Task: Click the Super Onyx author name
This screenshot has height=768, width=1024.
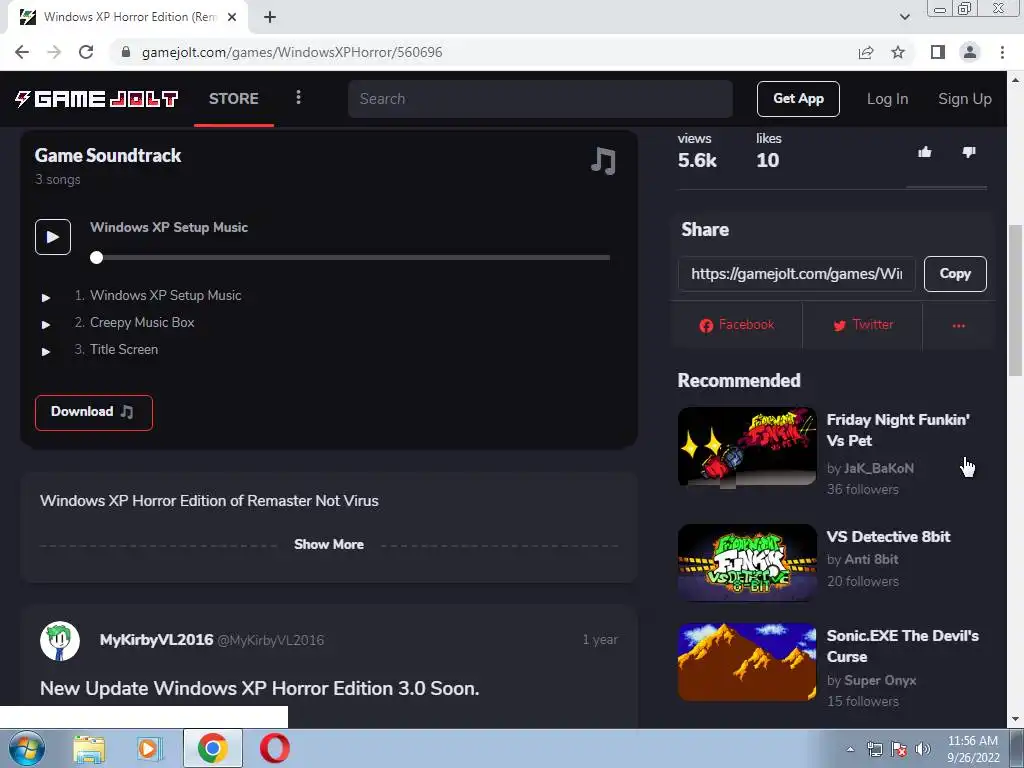Action: [880, 680]
